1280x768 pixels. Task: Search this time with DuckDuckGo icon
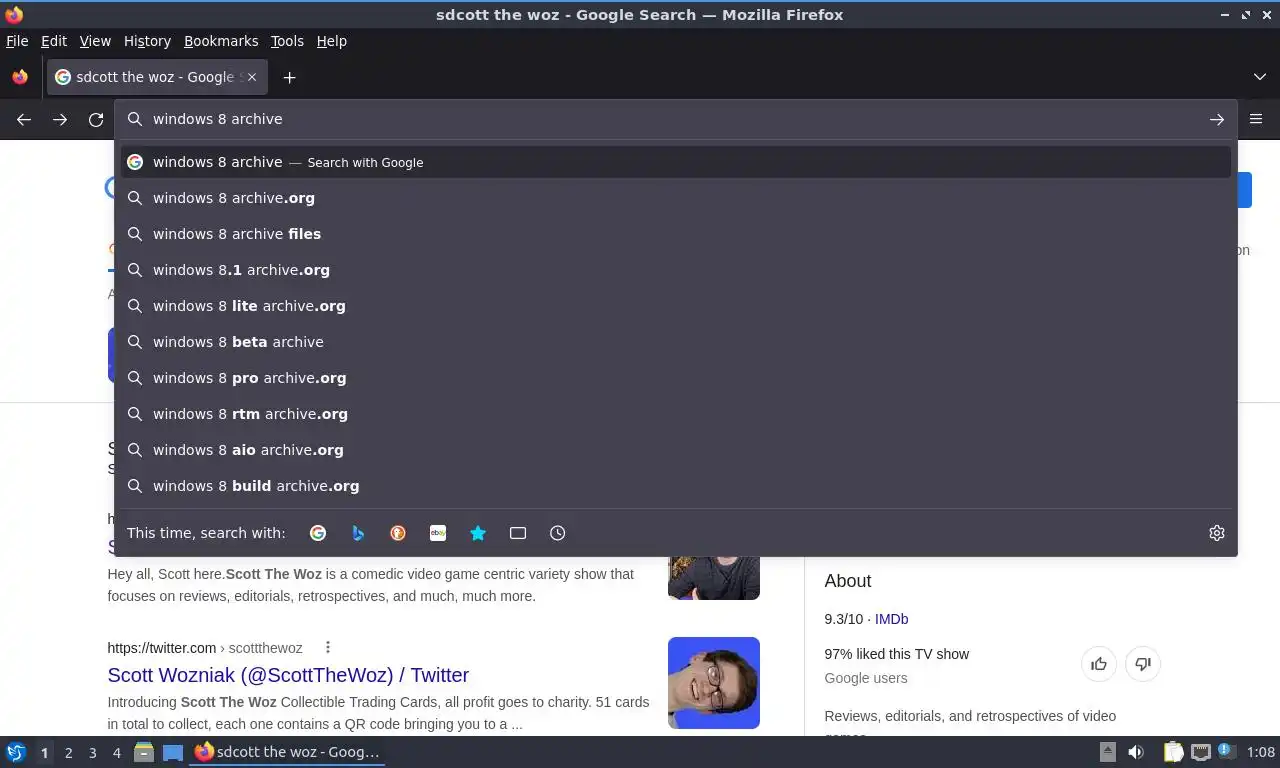pyautogui.click(x=398, y=533)
